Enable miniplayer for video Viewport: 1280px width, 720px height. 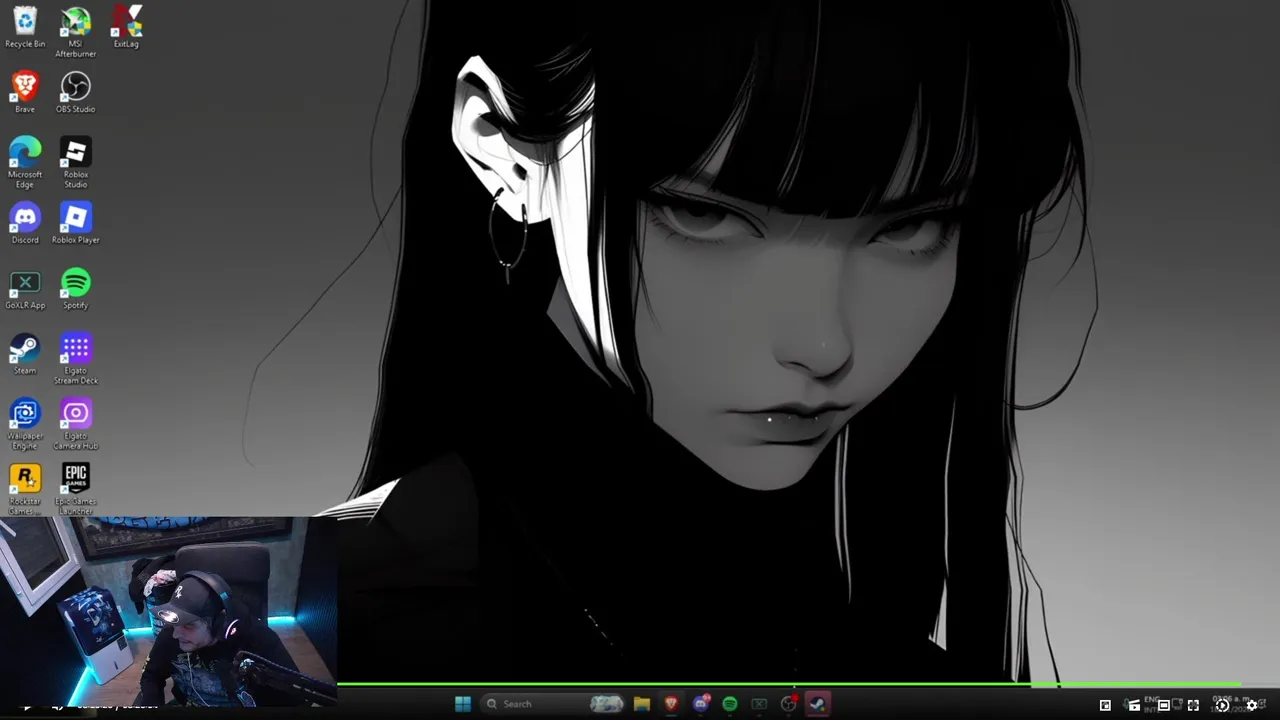click(1105, 705)
